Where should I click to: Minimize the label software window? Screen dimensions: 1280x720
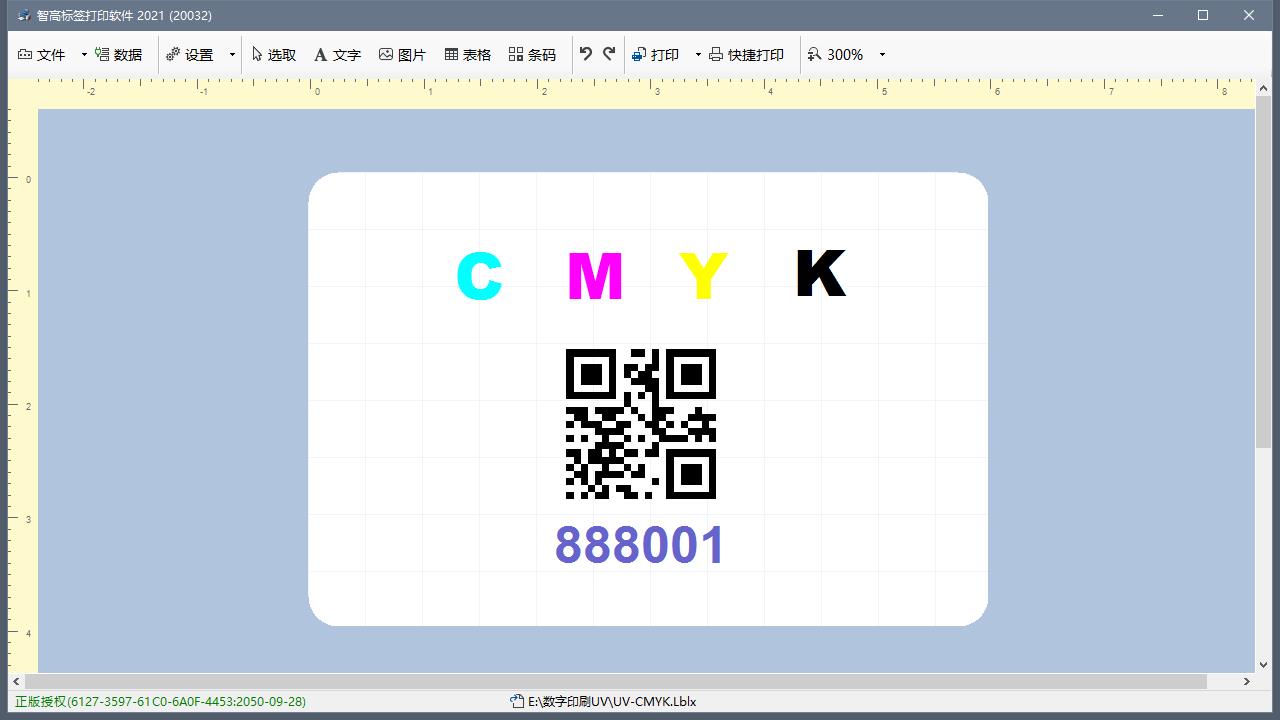point(1158,15)
